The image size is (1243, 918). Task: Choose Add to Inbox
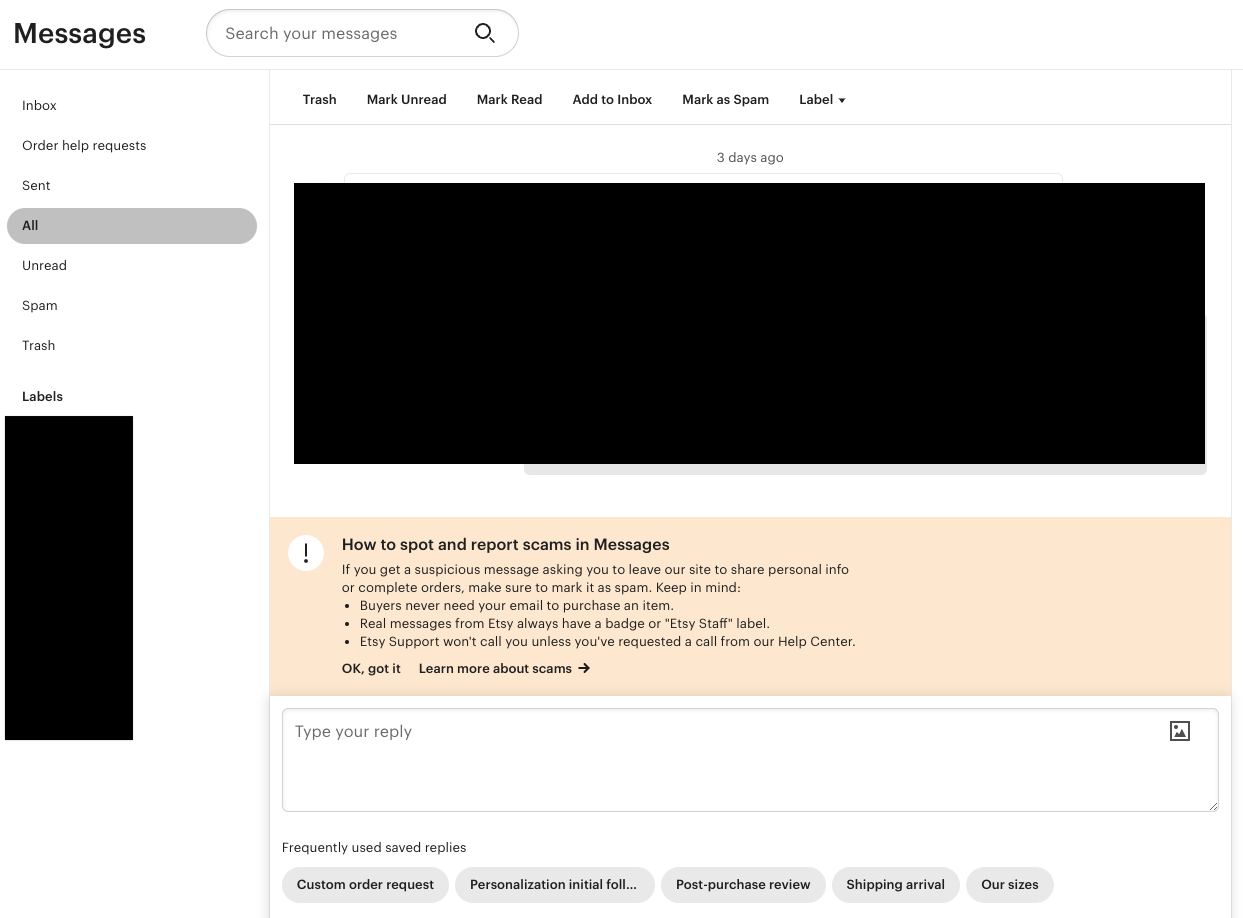612,99
